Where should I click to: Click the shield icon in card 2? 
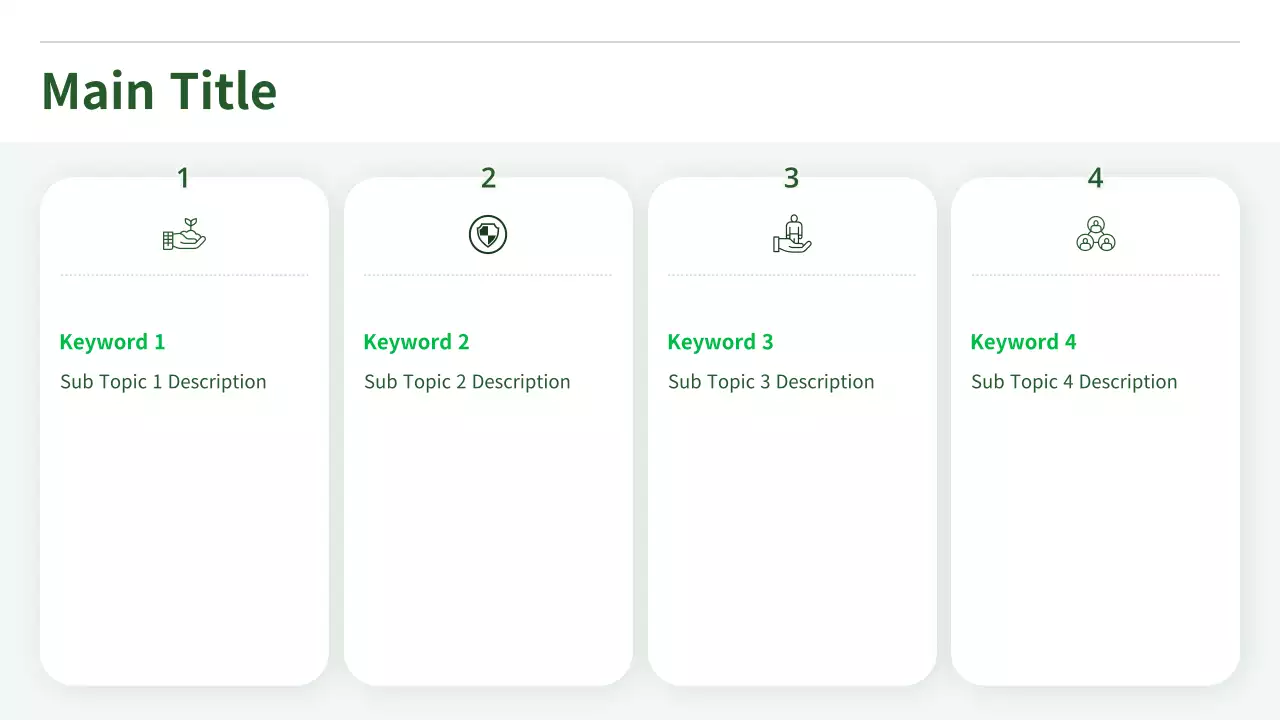pyautogui.click(x=488, y=235)
